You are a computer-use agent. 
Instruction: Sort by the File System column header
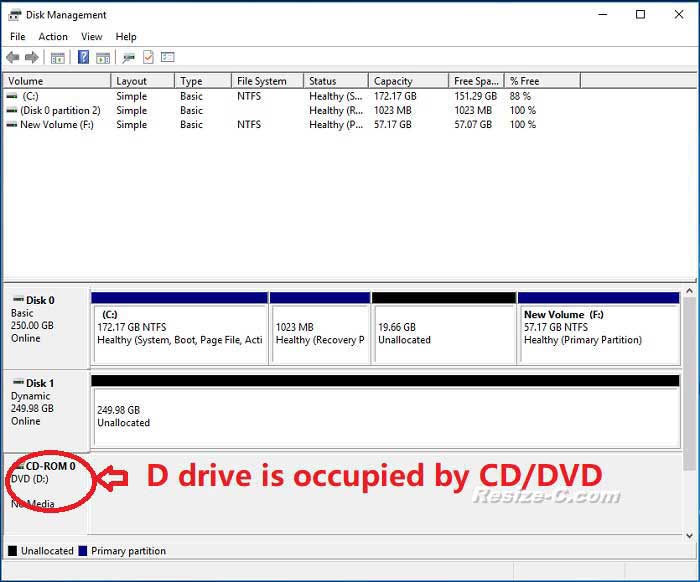267,81
